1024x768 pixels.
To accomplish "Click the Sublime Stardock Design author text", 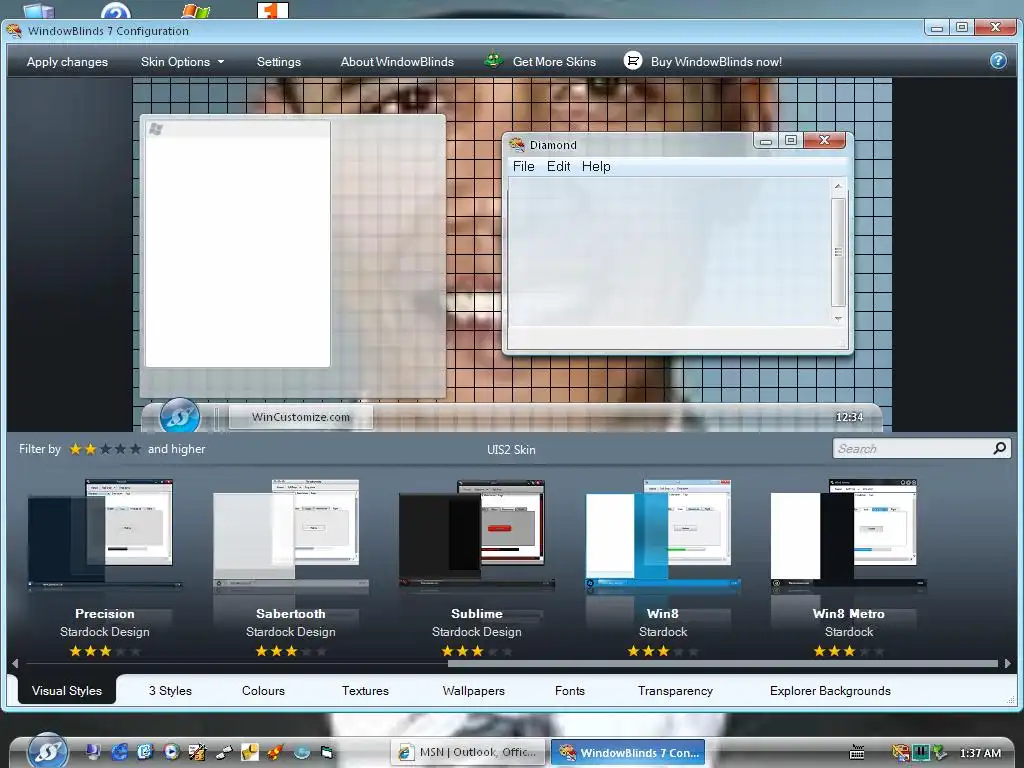I will click(477, 632).
